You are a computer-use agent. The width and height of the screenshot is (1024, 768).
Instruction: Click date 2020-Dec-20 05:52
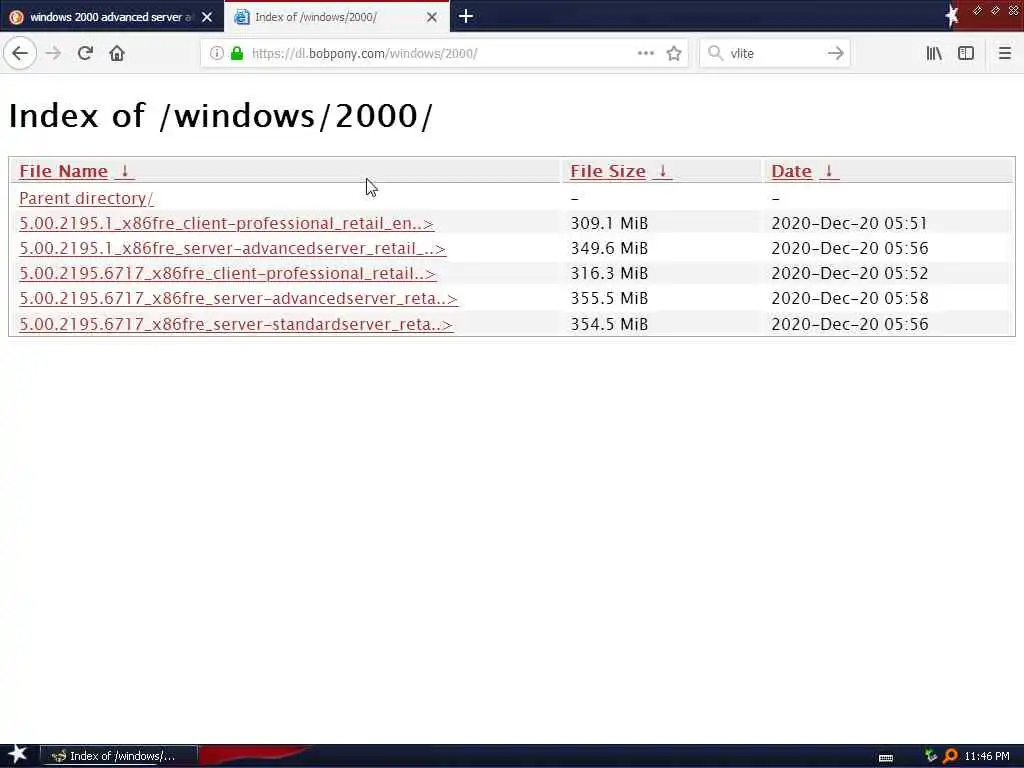[850, 273]
